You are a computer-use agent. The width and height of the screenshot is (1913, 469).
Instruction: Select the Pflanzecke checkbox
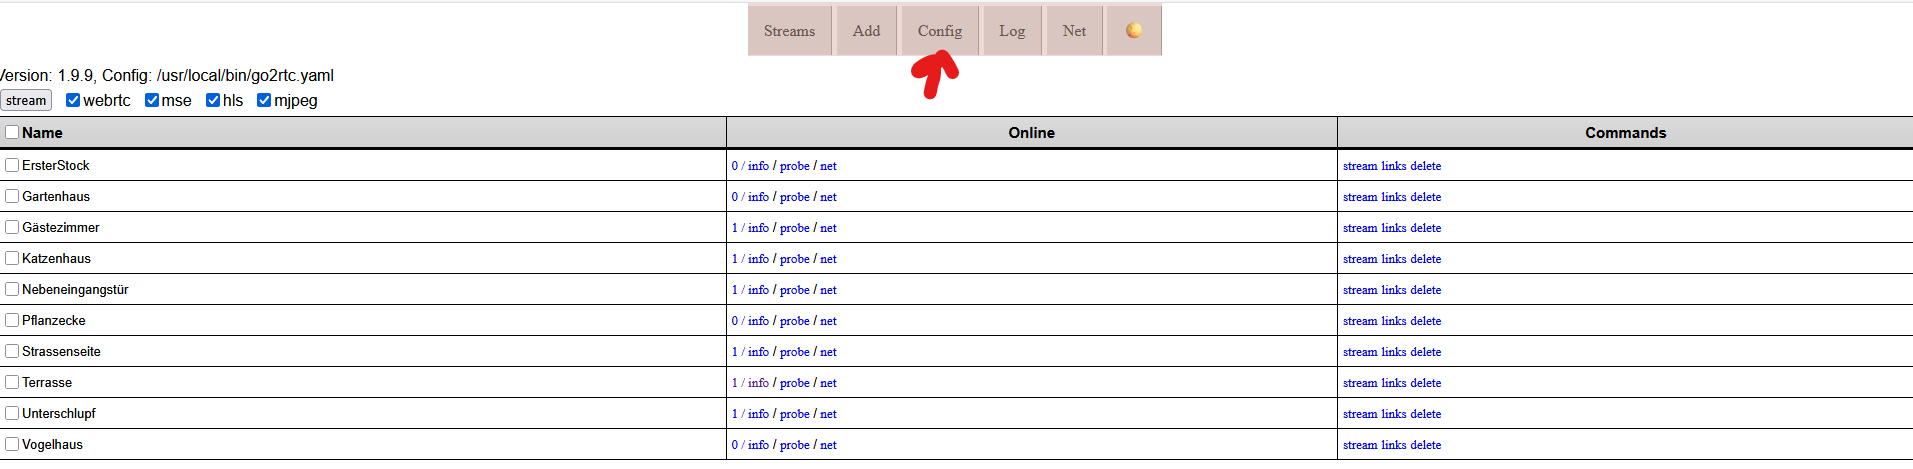12,320
